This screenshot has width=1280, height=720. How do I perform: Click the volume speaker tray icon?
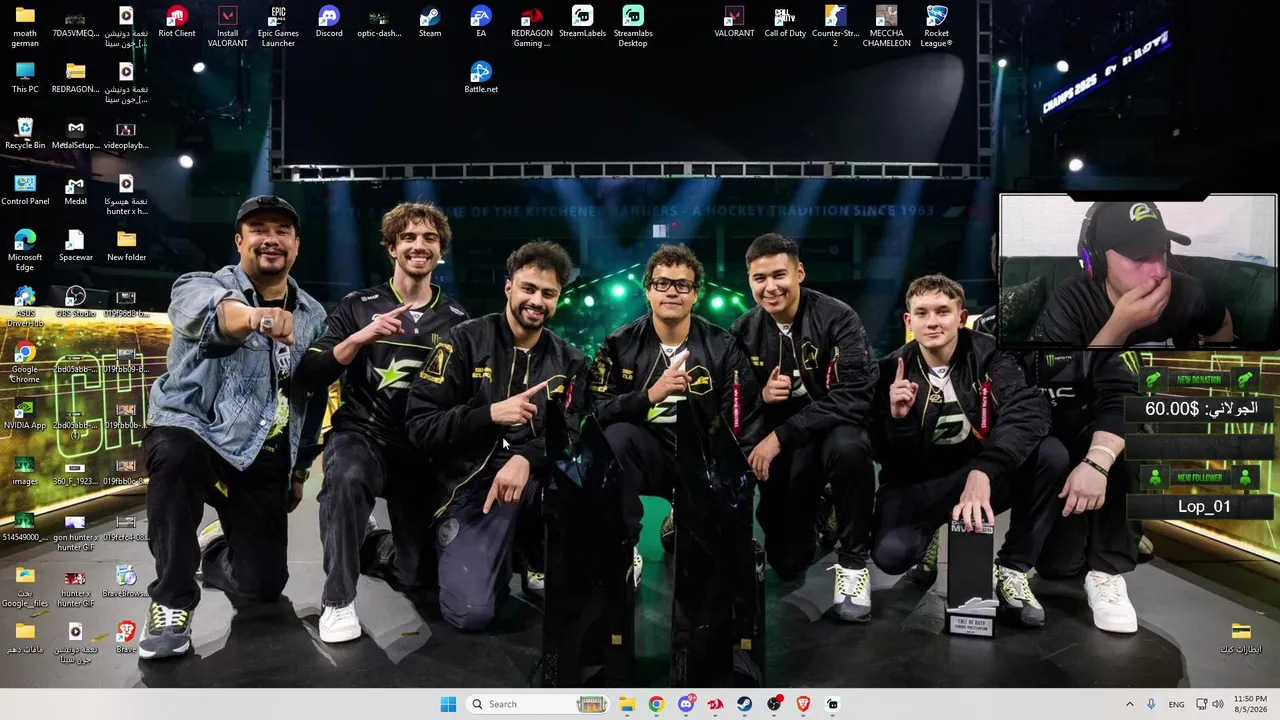pyautogui.click(x=1218, y=704)
